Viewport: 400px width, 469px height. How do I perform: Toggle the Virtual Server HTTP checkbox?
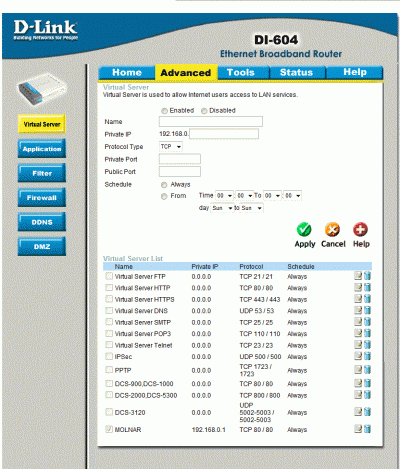[109, 287]
